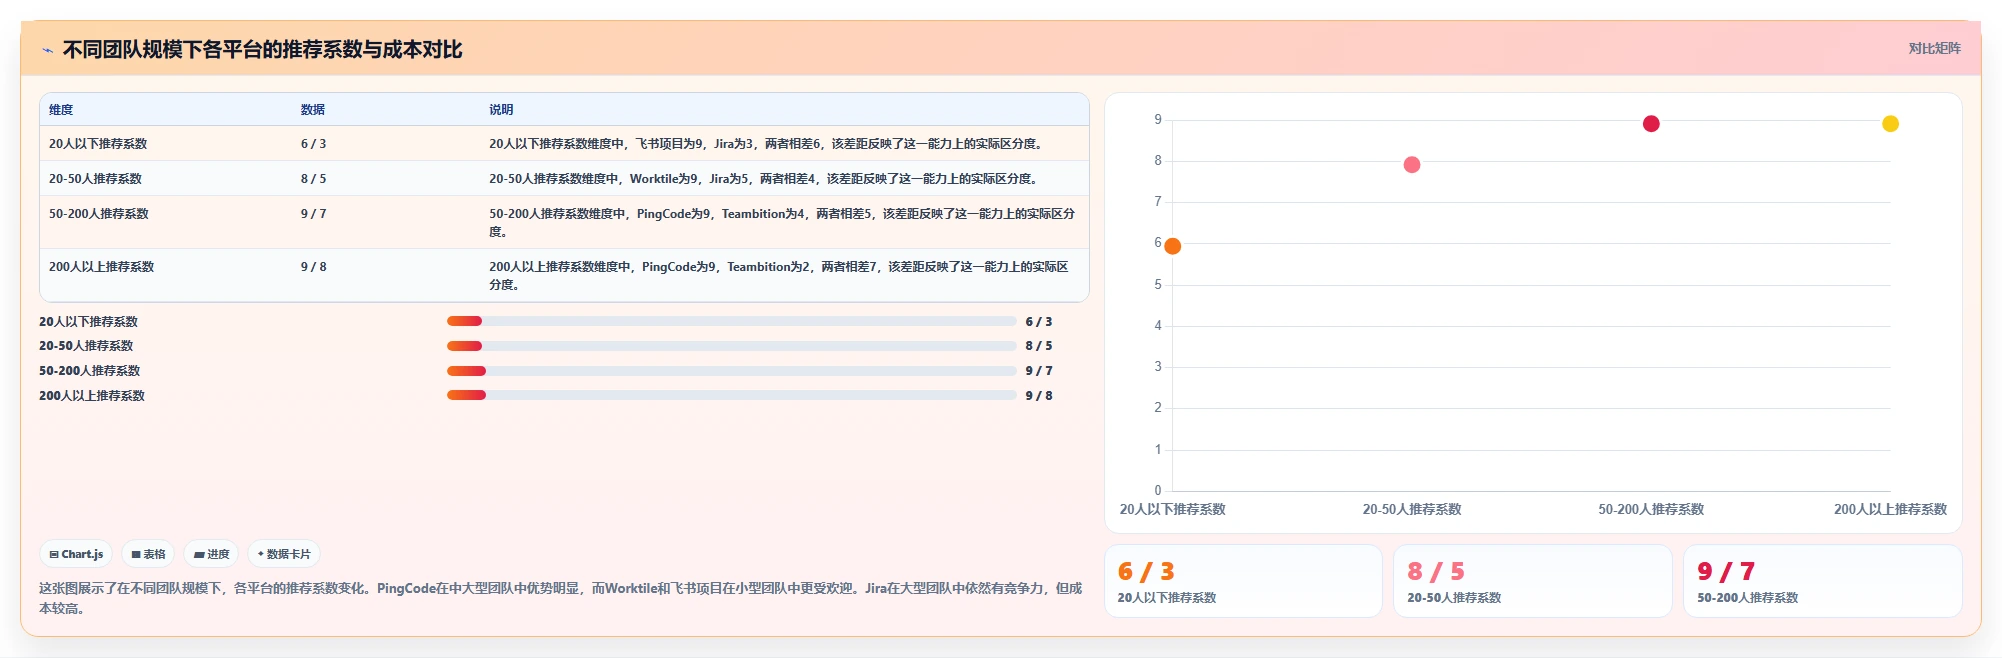The height and width of the screenshot is (658, 2002).
Task: Click the y-axis tick label 0
Action: pos(1158,490)
